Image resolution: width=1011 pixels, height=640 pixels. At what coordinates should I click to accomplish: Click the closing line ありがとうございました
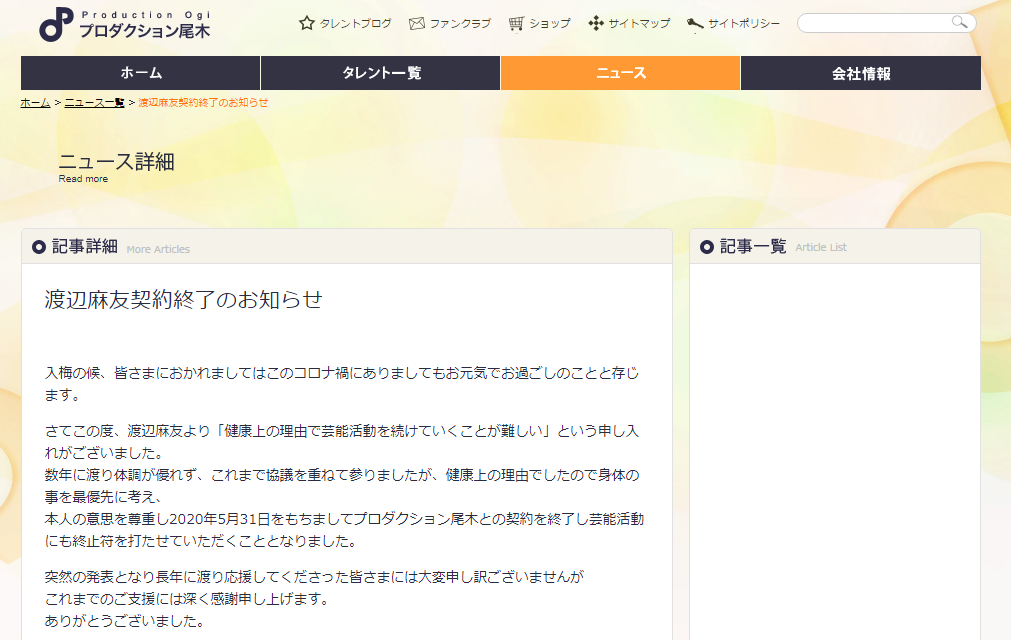125,621
